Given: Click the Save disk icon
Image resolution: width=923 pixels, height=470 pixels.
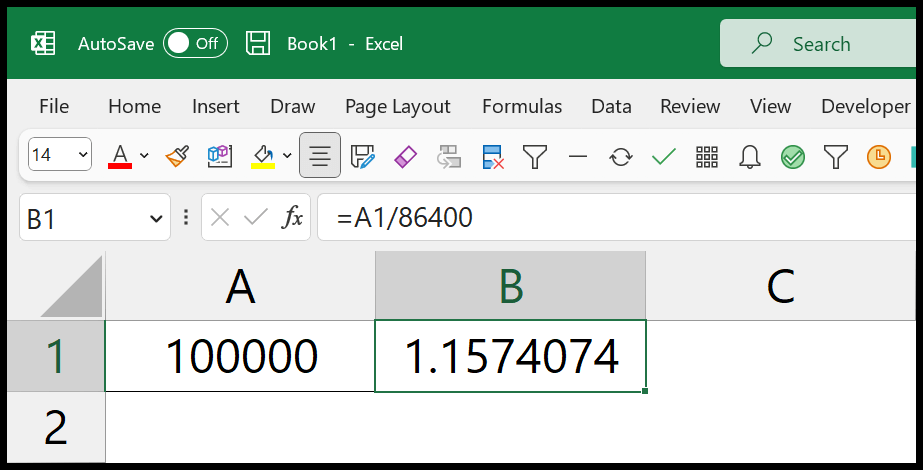Looking at the screenshot, I should [258, 44].
